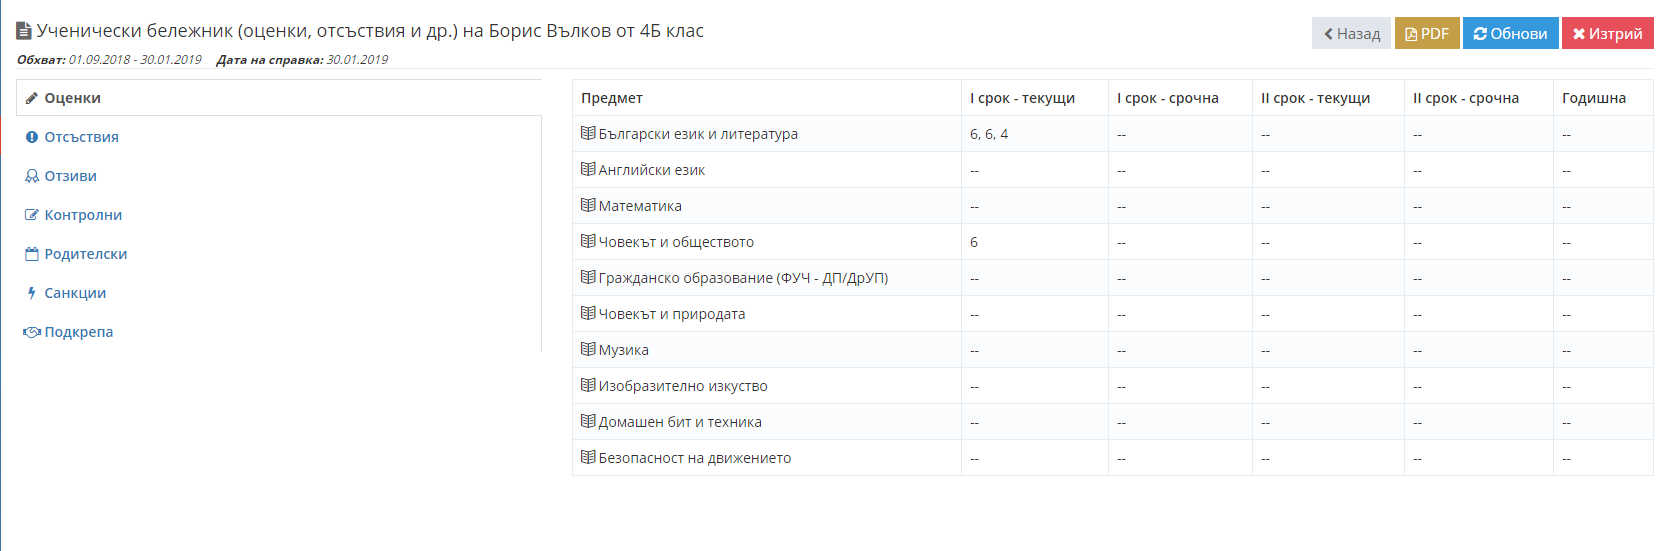Click the lightning bolt icon beside Санкции

click(x=32, y=293)
